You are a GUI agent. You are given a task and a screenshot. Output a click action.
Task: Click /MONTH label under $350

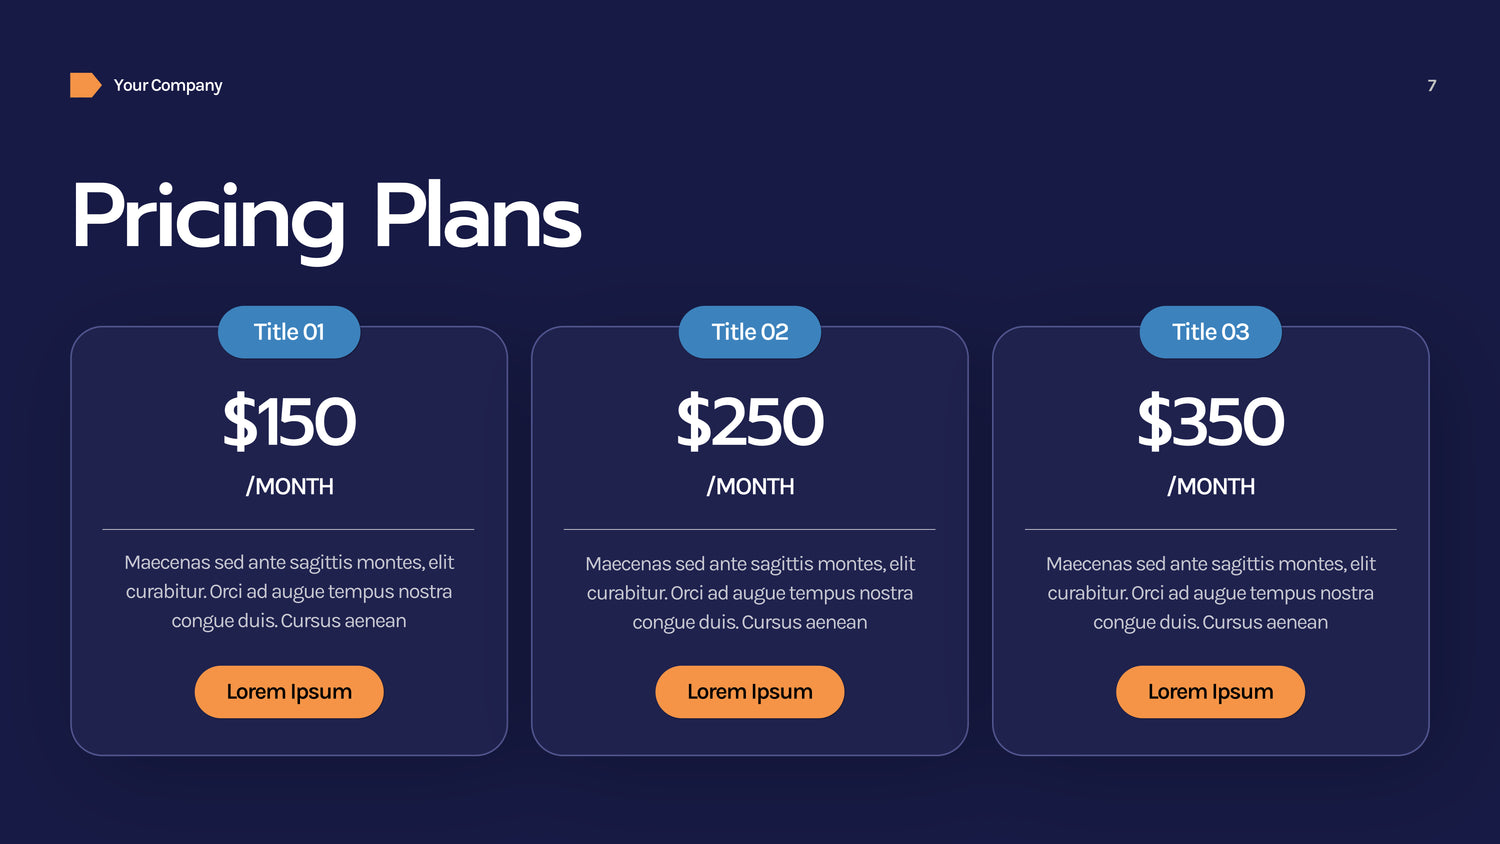(x=1211, y=487)
